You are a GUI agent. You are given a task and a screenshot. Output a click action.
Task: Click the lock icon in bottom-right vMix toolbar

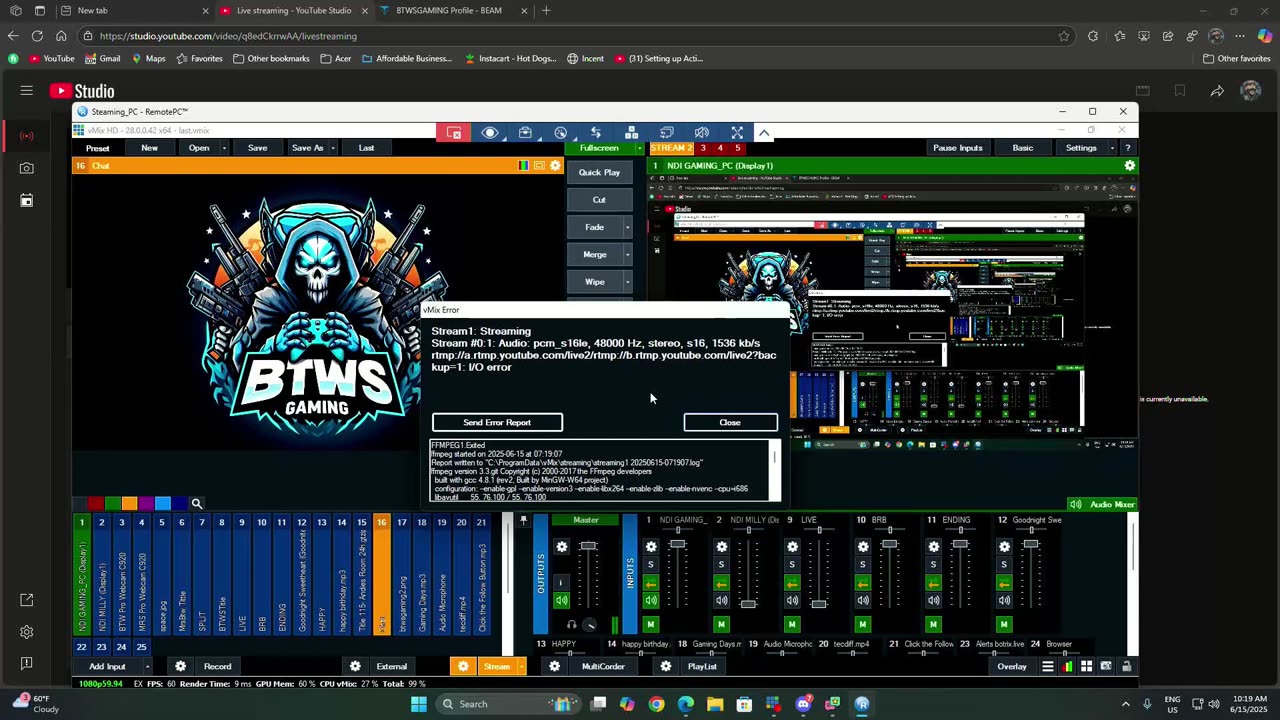coord(1126,666)
